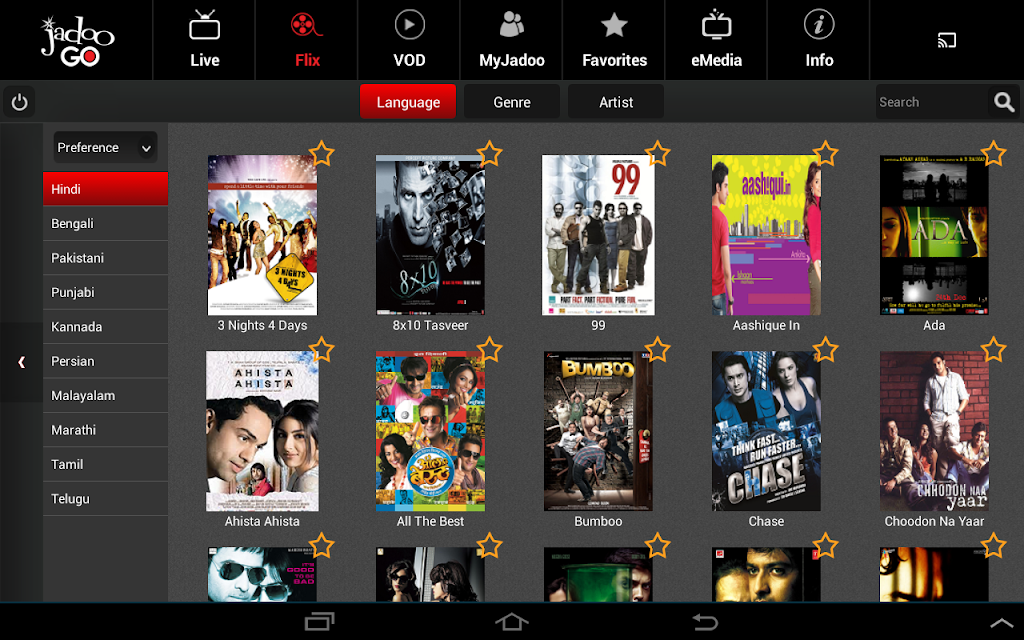Go to MyJadoo profile section
1024x640 pixels.
pyautogui.click(x=511, y=40)
